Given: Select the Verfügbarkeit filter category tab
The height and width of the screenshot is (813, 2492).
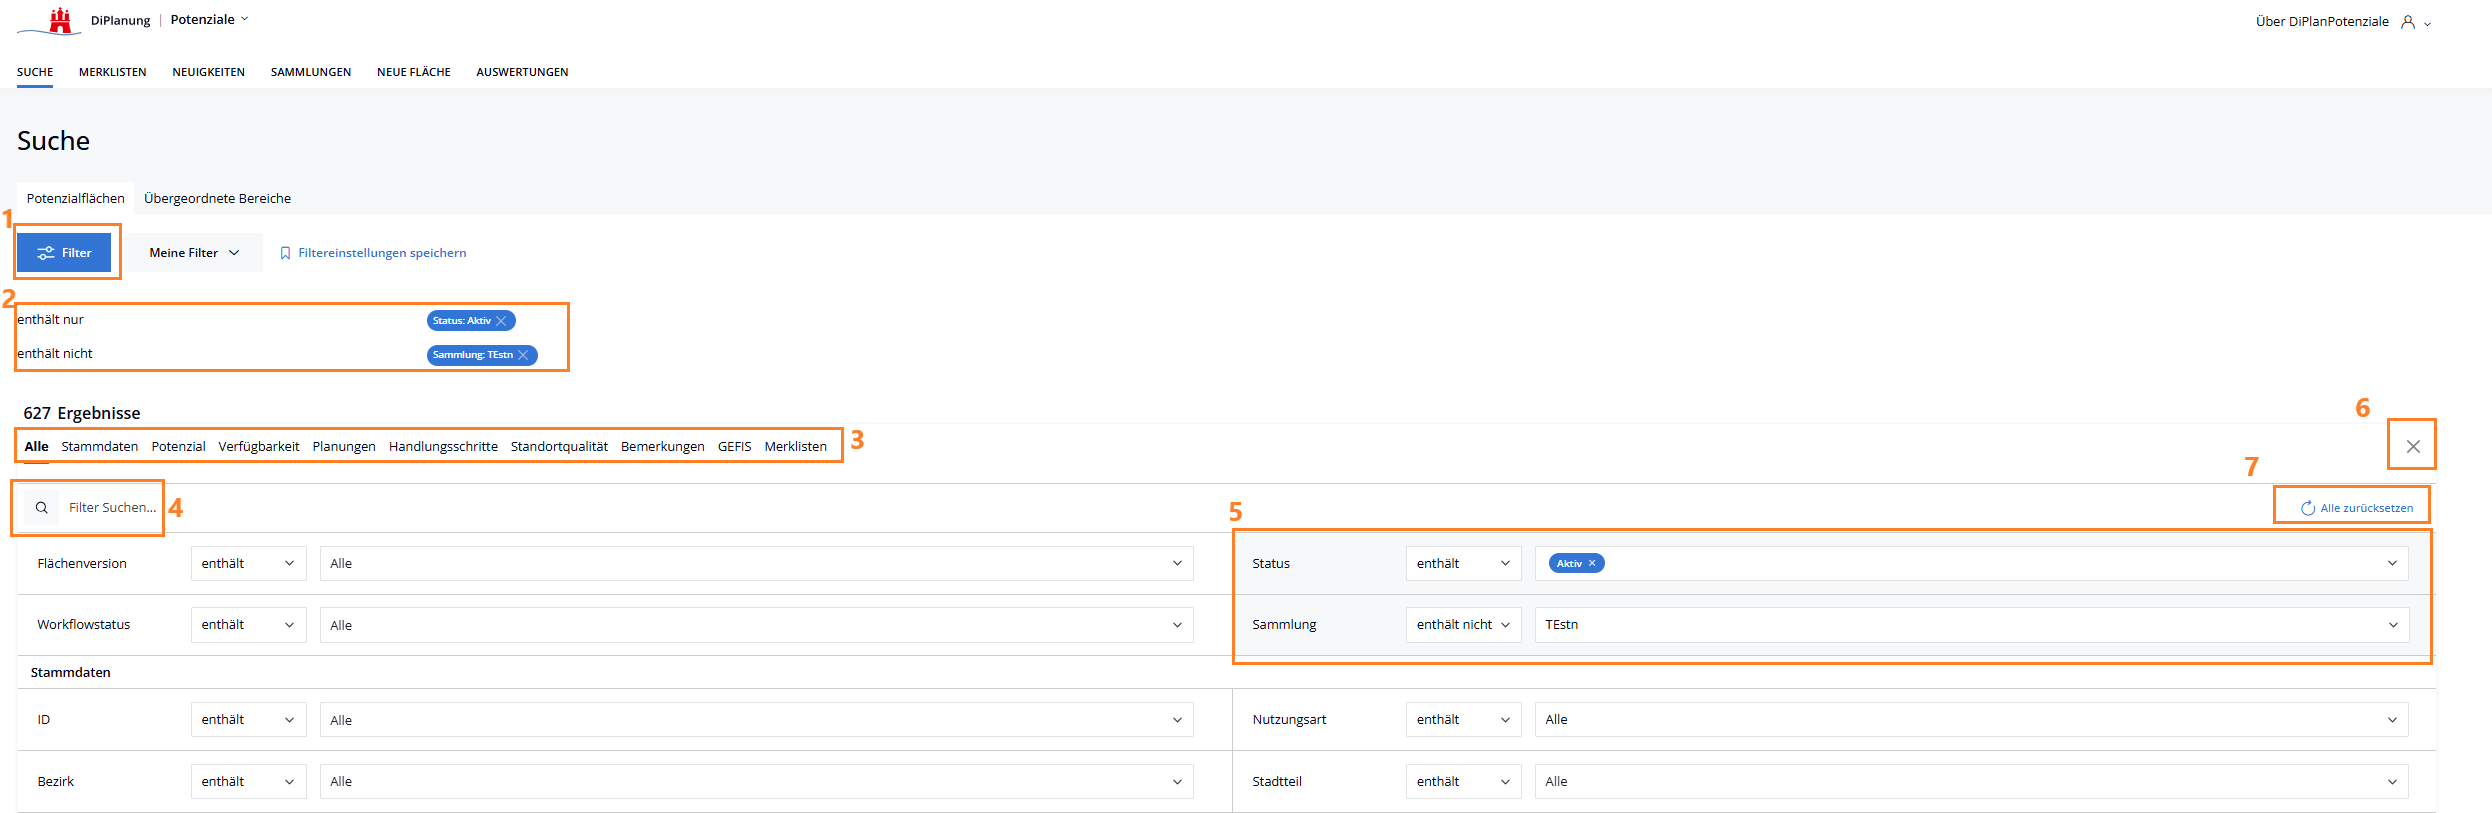Looking at the screenshot, I should pyautogui.click(x=259, y=447).
